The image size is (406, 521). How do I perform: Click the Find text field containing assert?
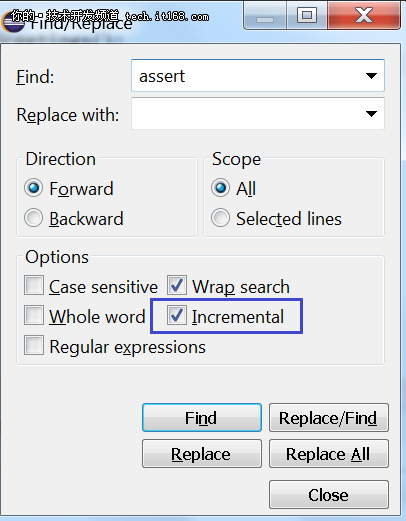coord(258,76)
